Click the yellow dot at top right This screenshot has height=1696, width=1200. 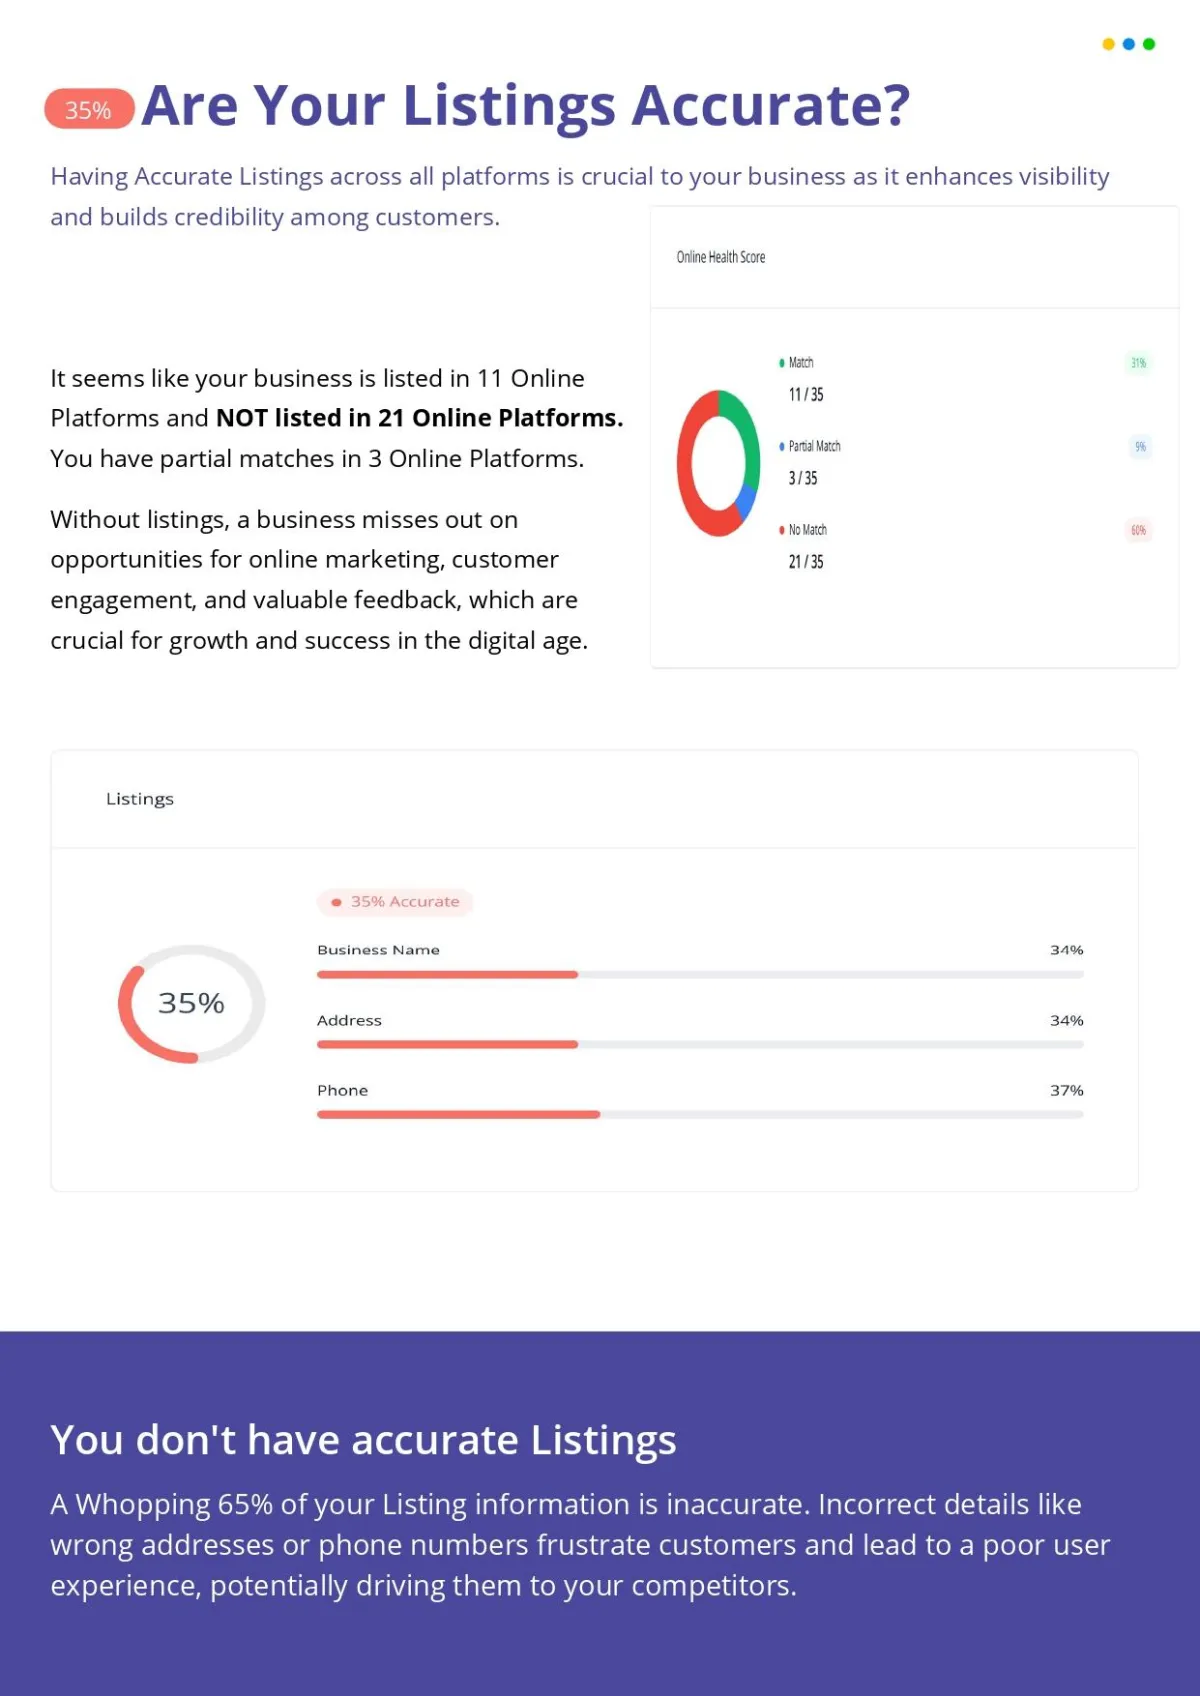(1108, 44)
